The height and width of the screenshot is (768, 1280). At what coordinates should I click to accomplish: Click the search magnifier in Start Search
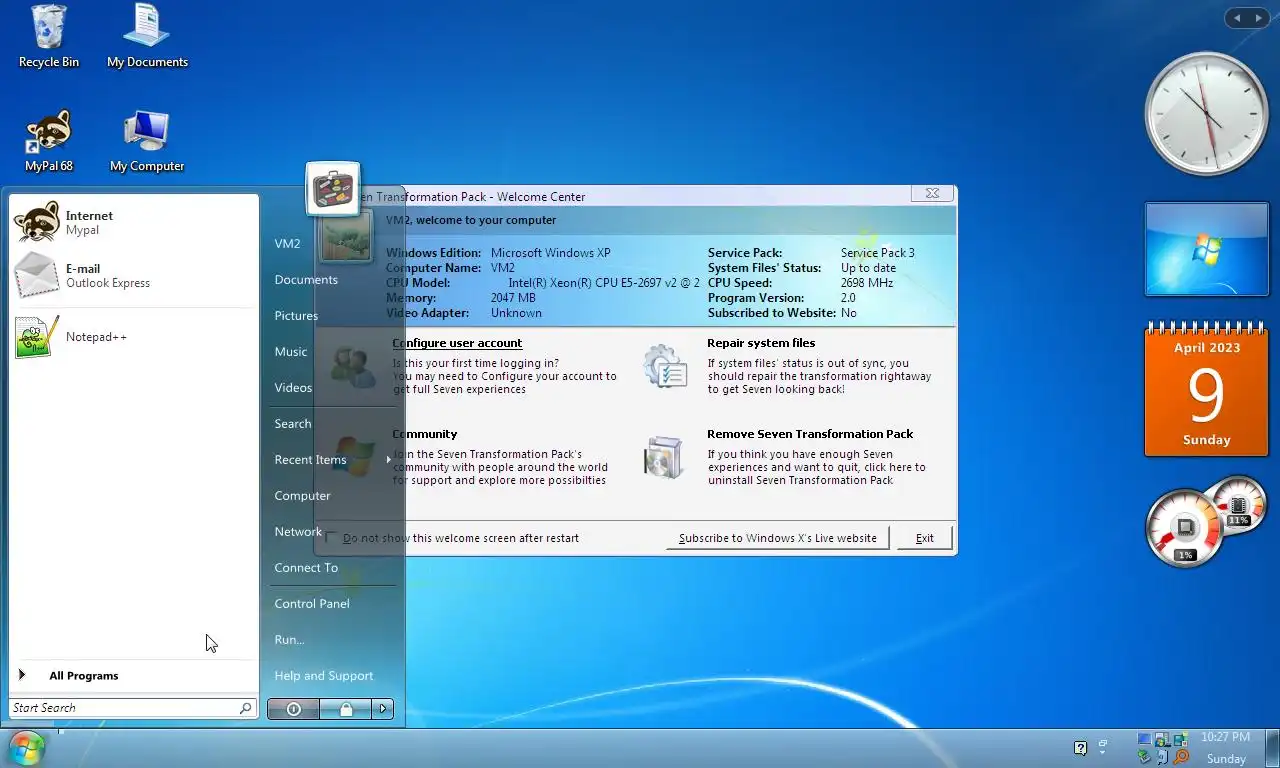246,708
